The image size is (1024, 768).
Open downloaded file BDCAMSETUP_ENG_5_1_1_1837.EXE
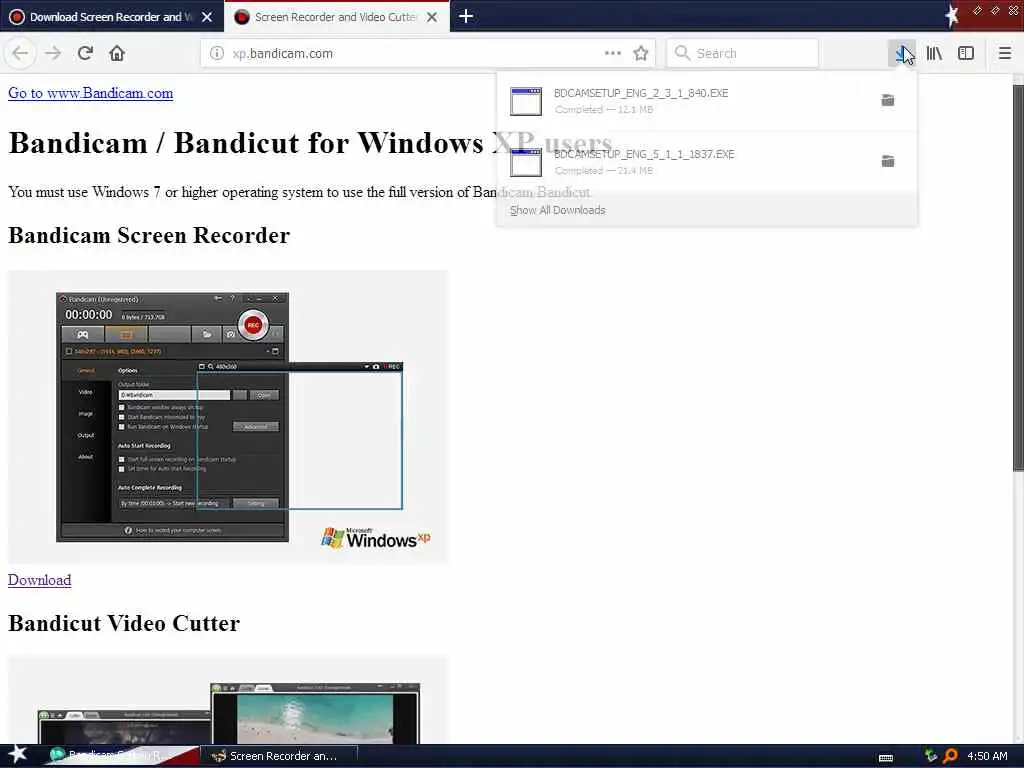point(679,161)
